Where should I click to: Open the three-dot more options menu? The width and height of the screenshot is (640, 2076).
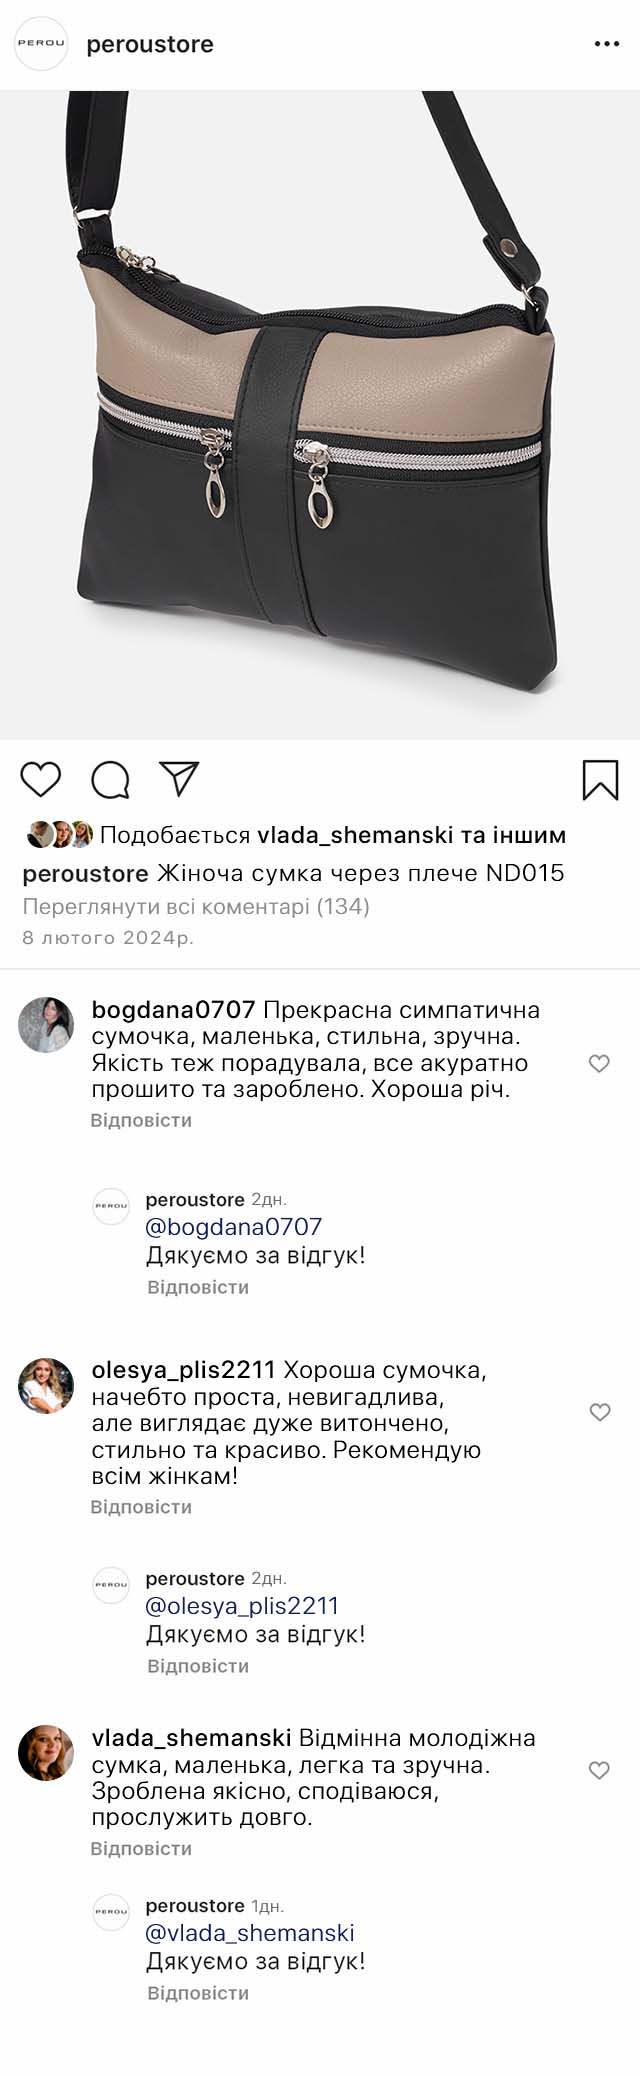coord(607,45)
